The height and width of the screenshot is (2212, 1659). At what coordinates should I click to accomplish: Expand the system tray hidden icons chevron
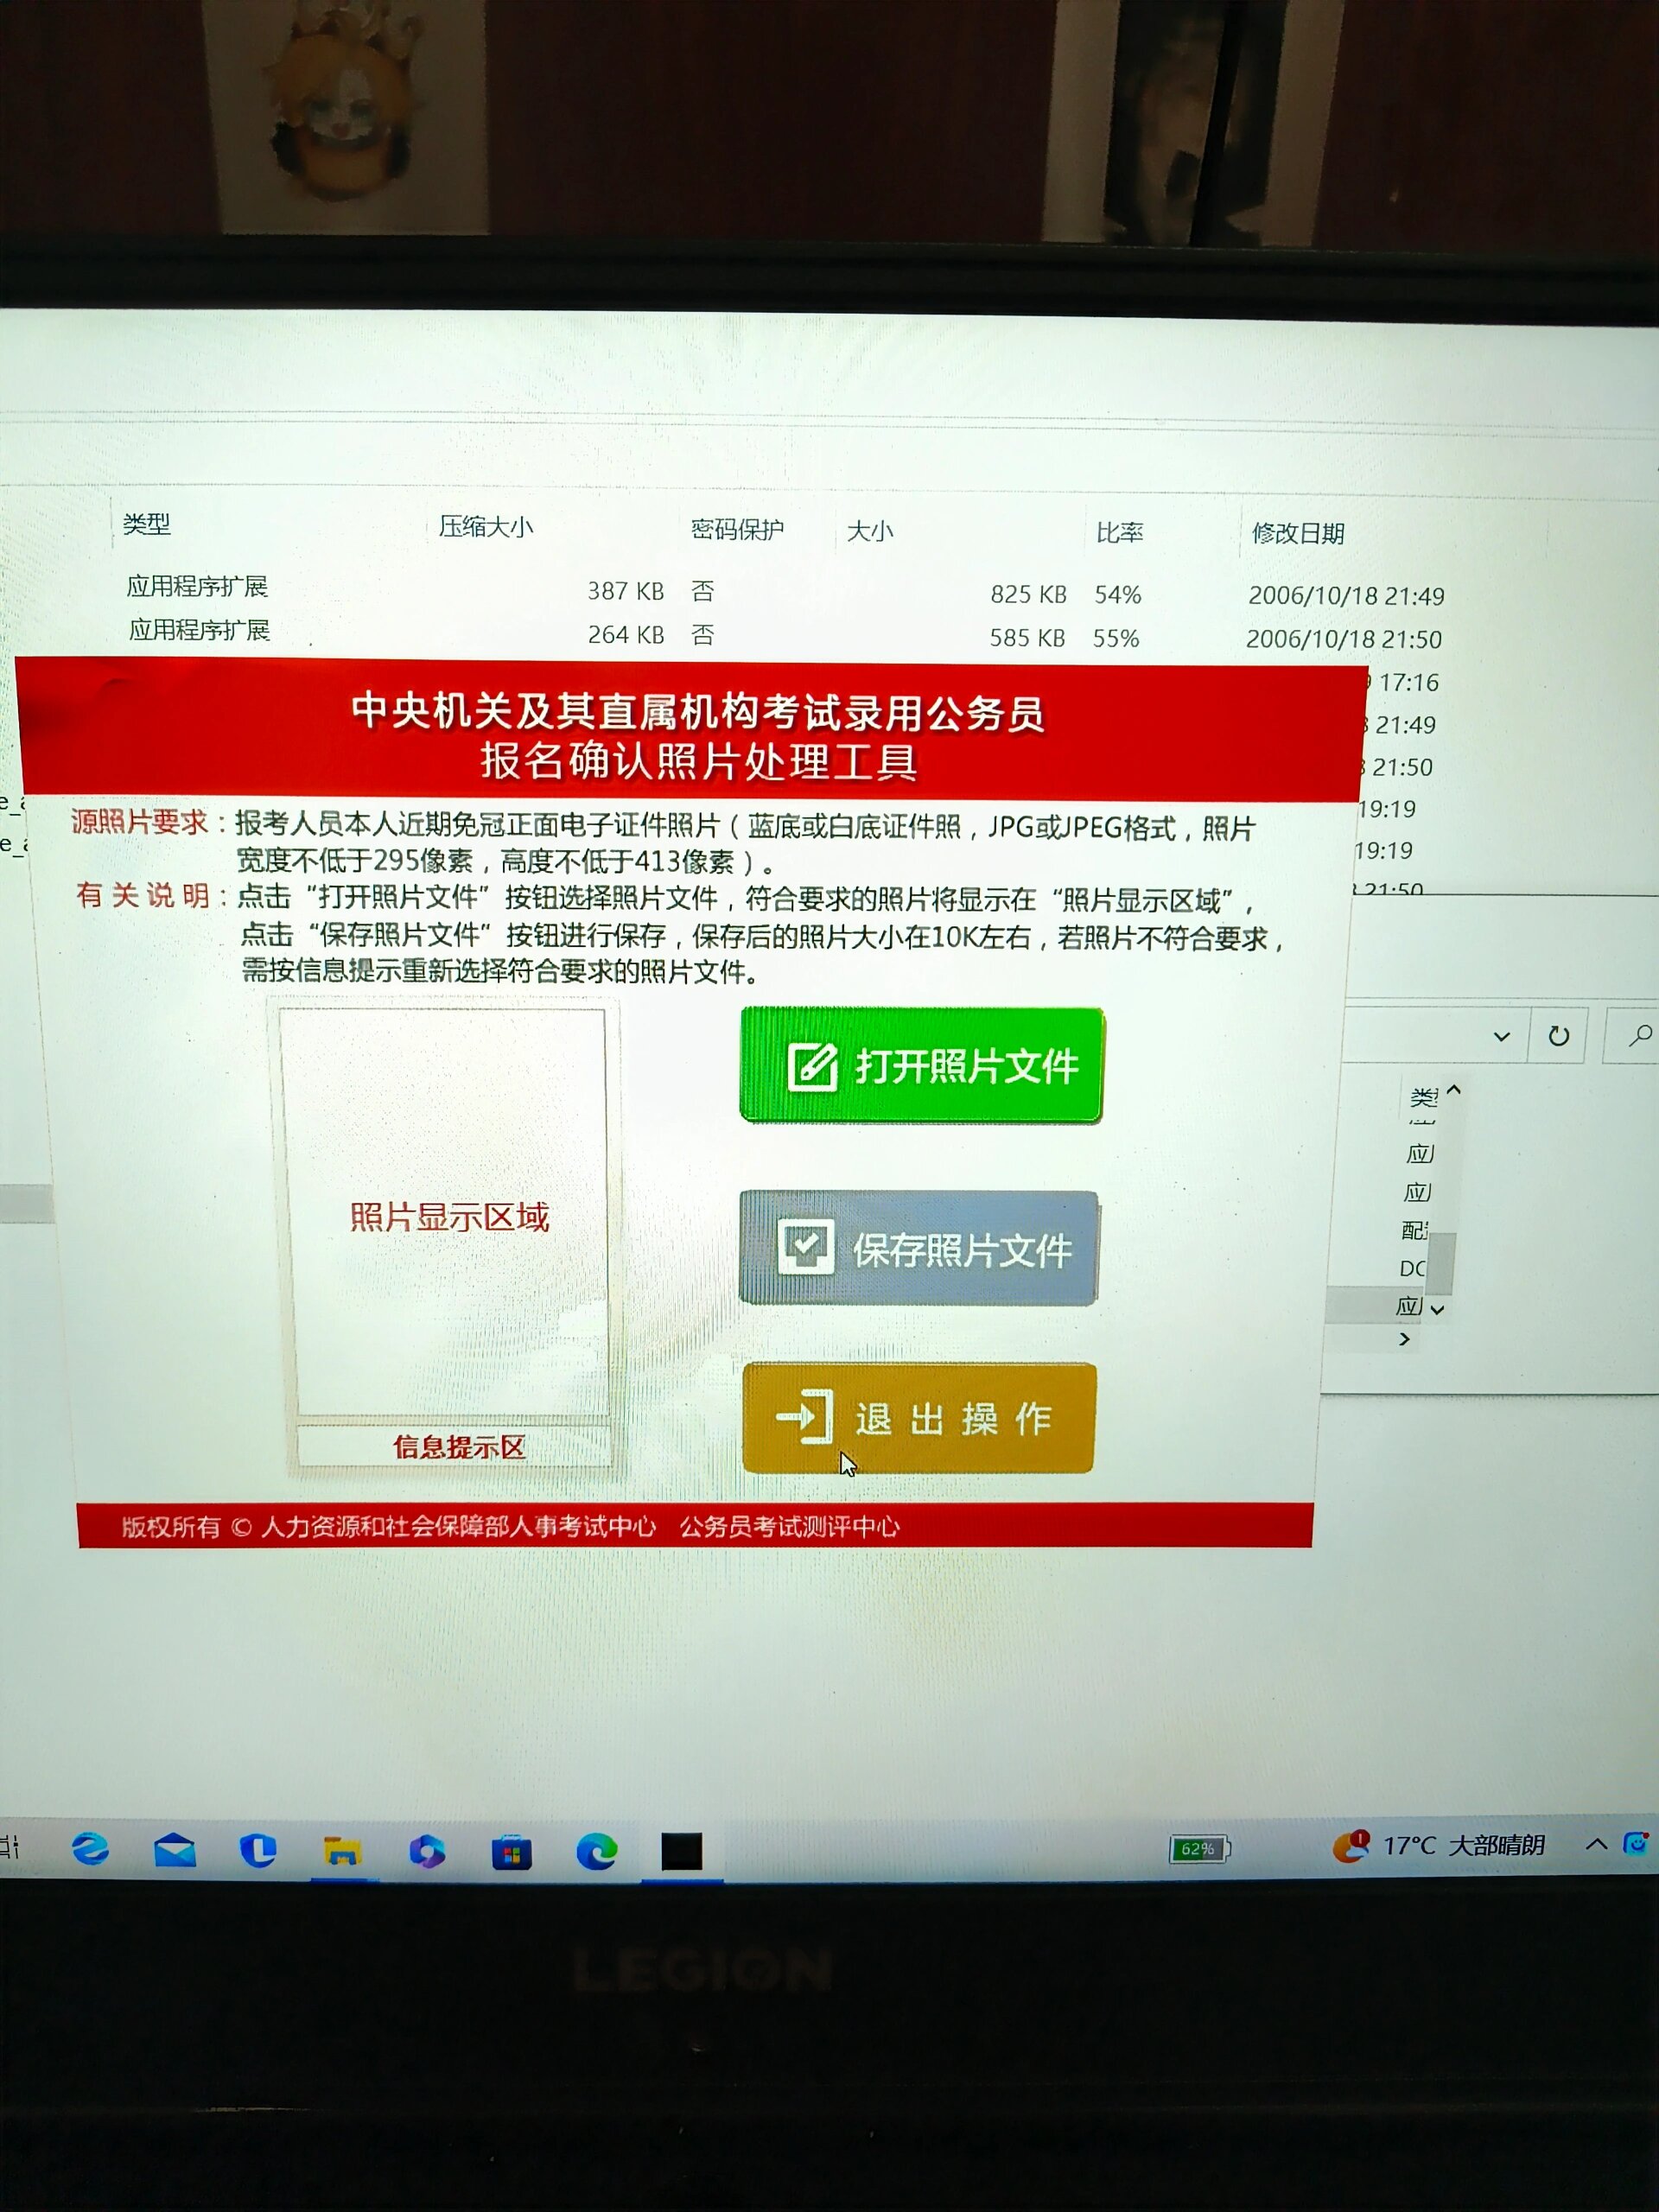click(1596, 1843)
